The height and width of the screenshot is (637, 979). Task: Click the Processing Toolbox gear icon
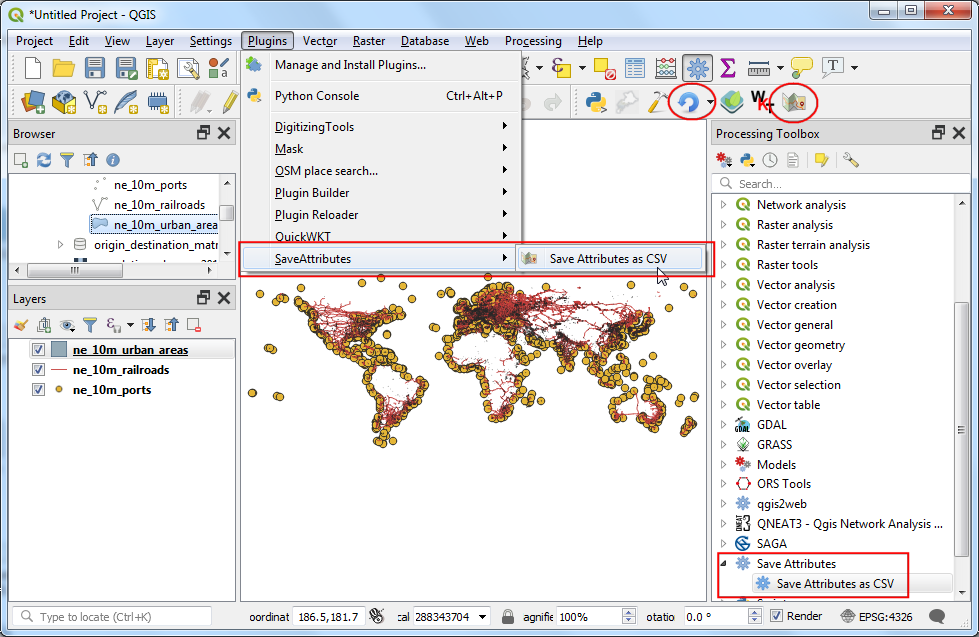(697, 68)
